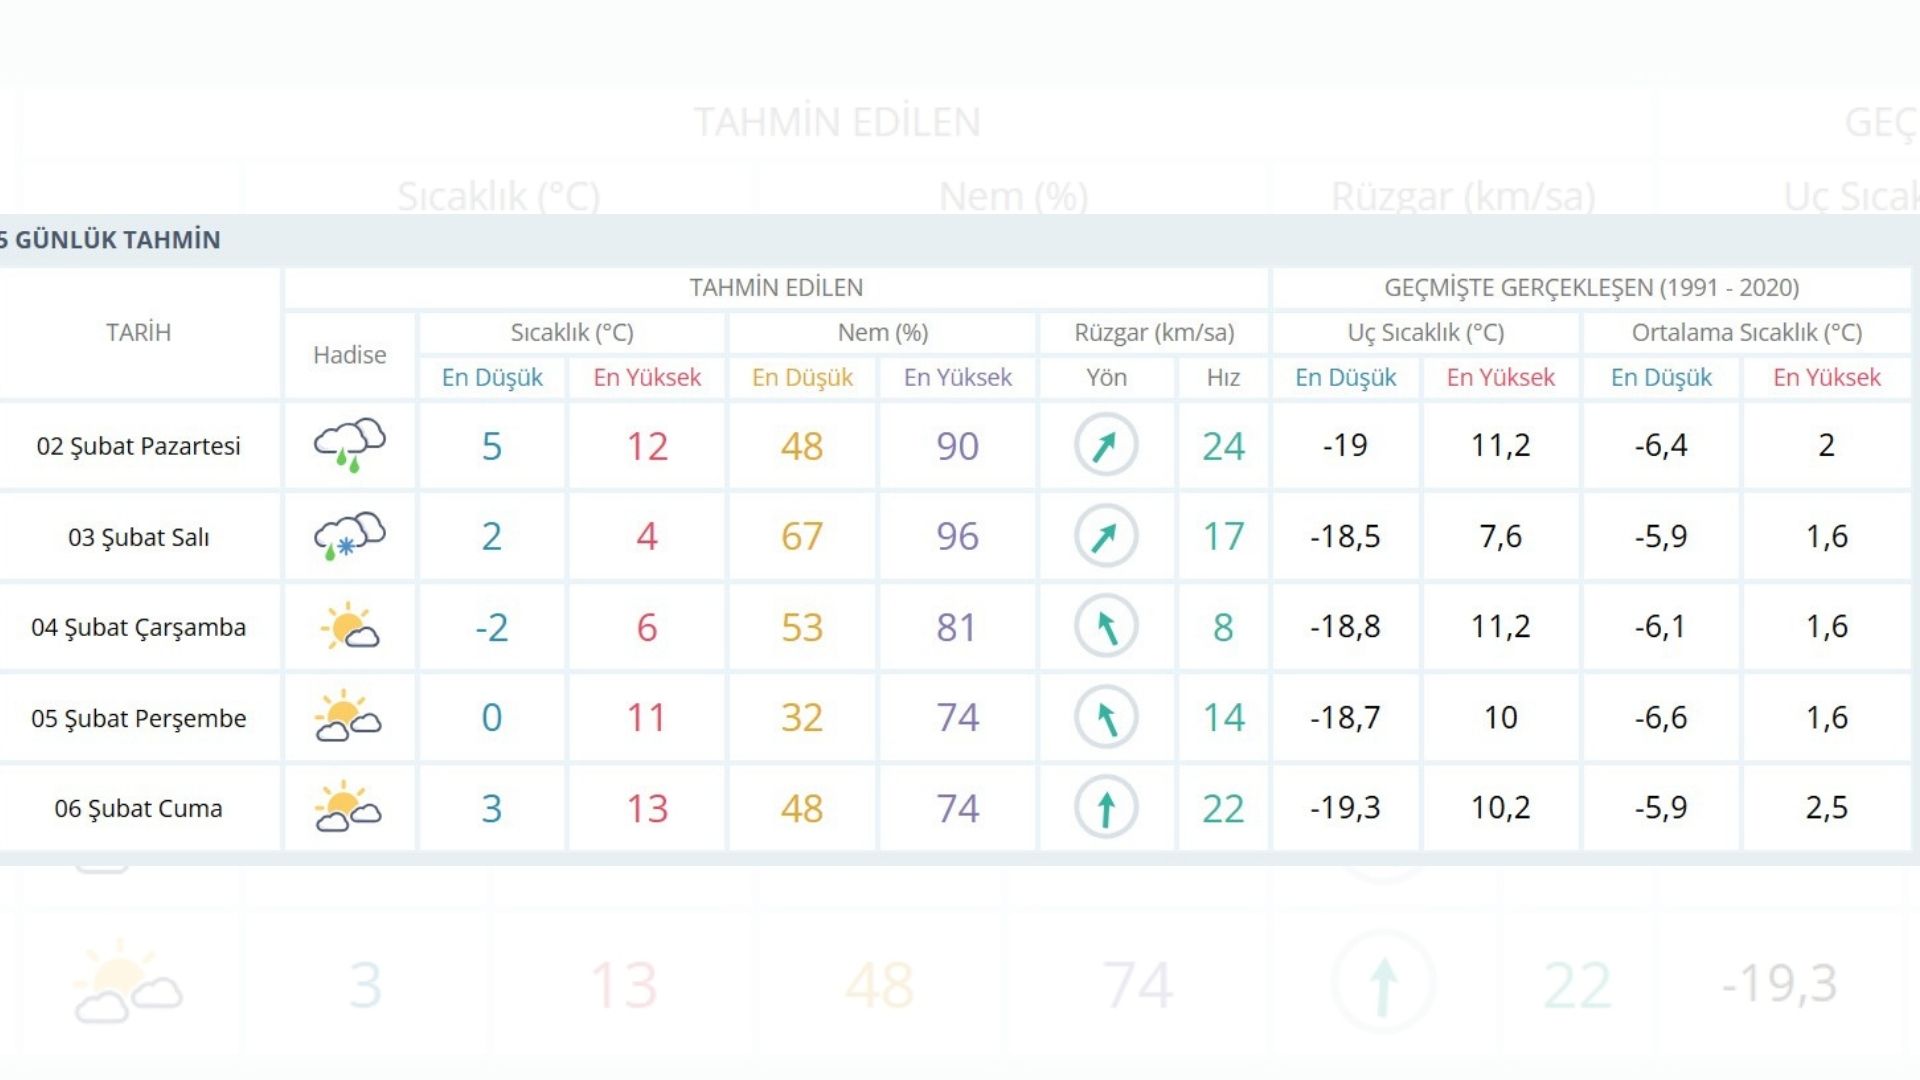This screenshot has height=1080, width=1920.
Task: Click the 5 GÜNLÜK TAHMİN title
Action: pyautogui.click(x=112, y=240)
